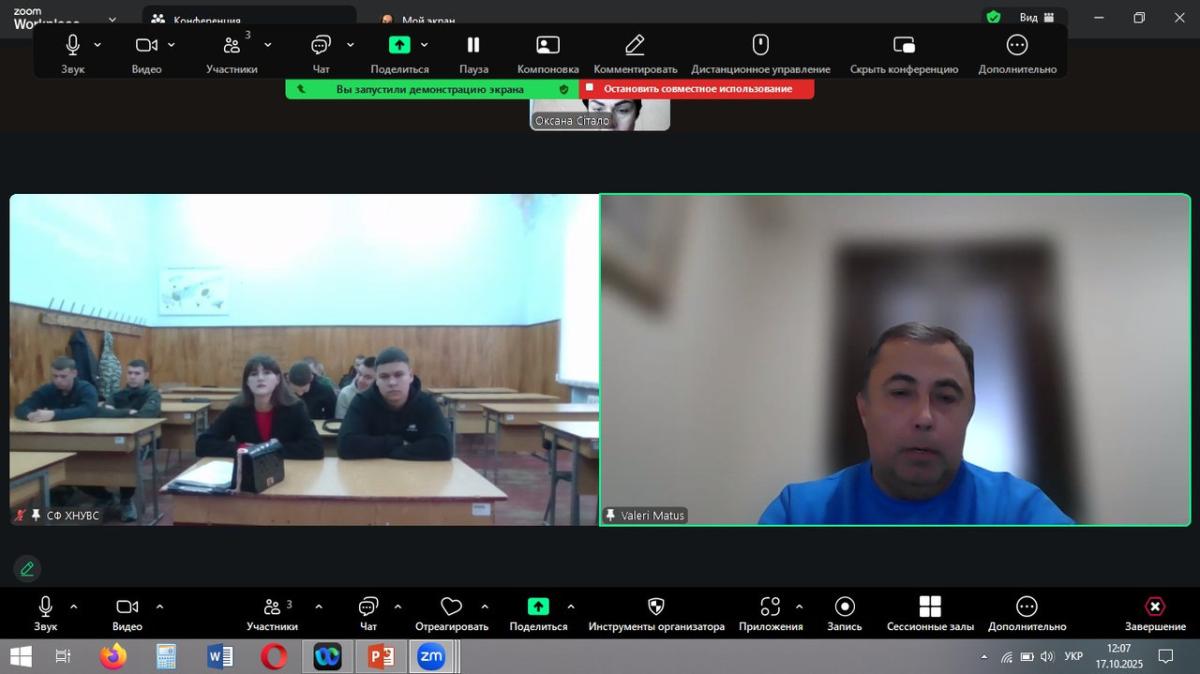The image size is (1200, 674).
Task: Toggle camera via bottom bar Видео
Action: point(127,613)
